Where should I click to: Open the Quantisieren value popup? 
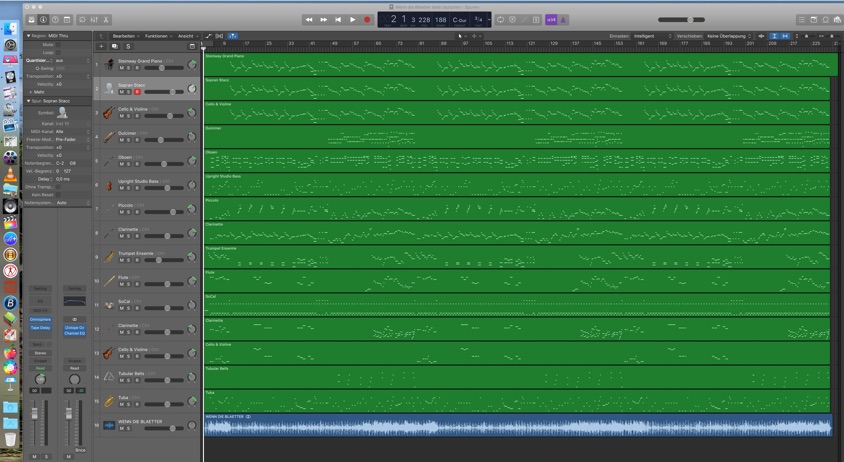73,60
